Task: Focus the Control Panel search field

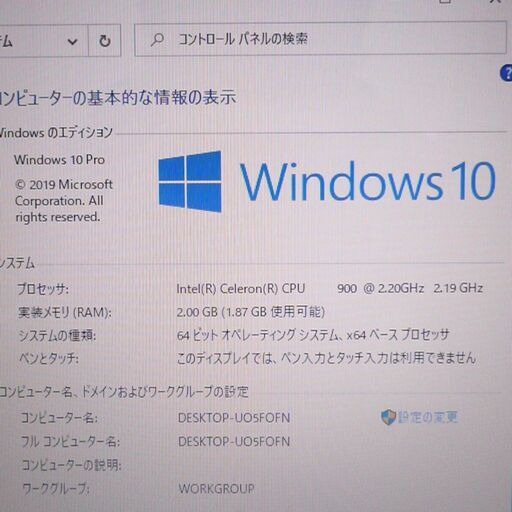Action: (320, 39)
